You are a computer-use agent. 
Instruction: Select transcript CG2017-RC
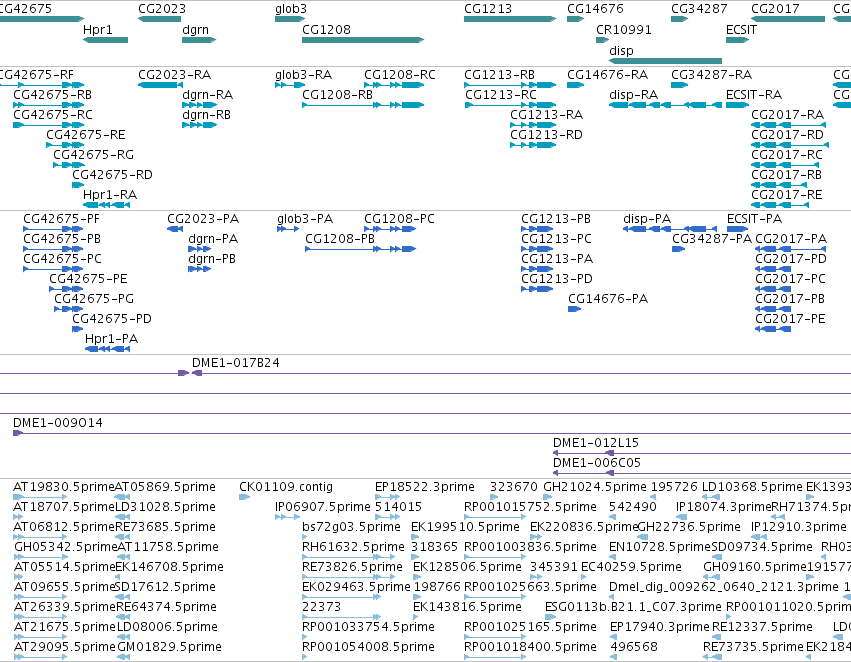pos(786,155)
